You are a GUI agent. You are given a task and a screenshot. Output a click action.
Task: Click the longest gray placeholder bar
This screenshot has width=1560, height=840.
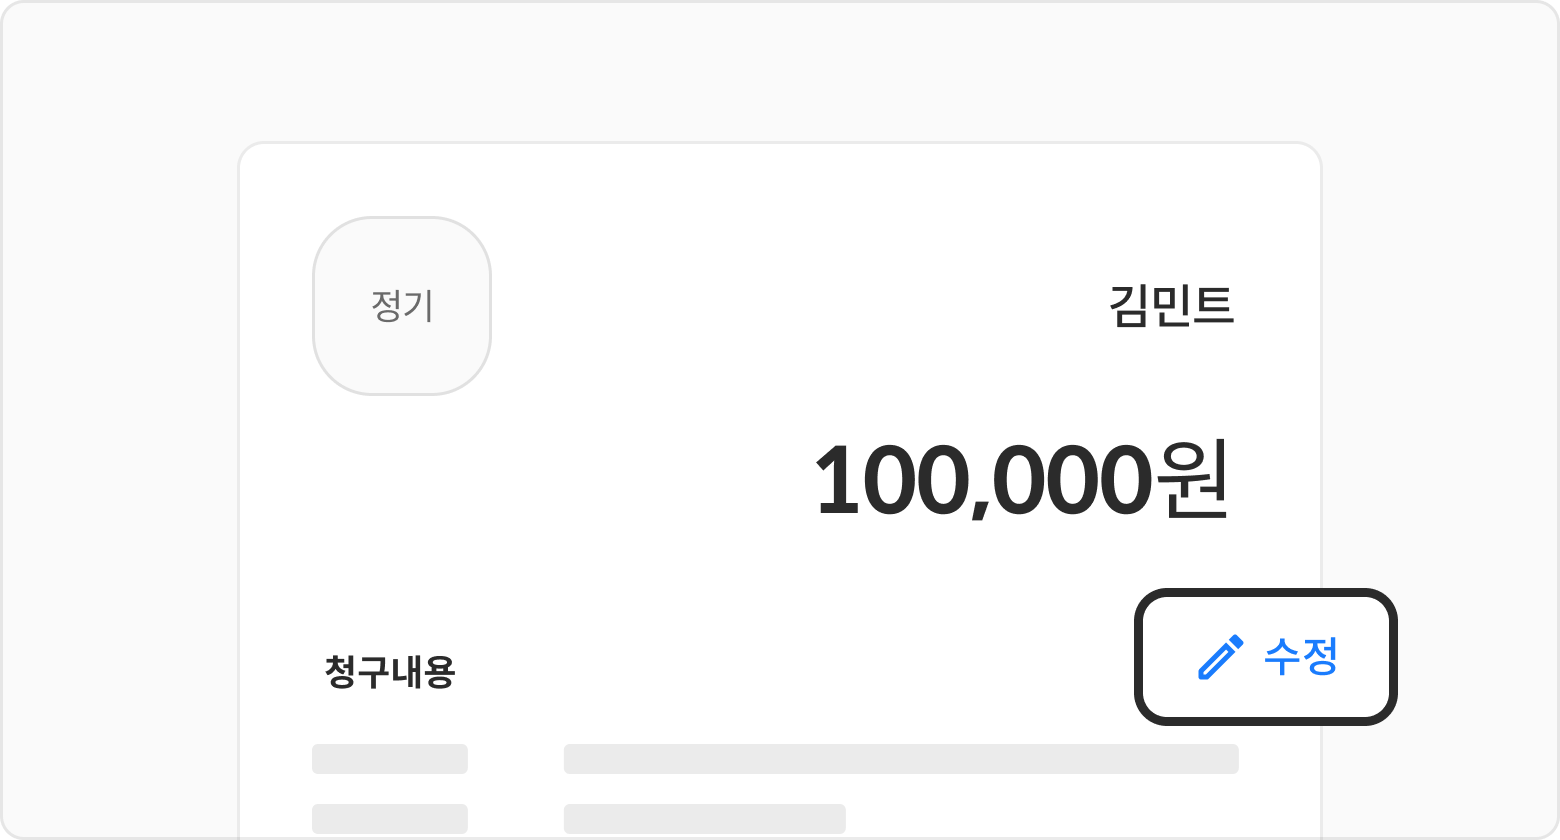tap(900, 759)
